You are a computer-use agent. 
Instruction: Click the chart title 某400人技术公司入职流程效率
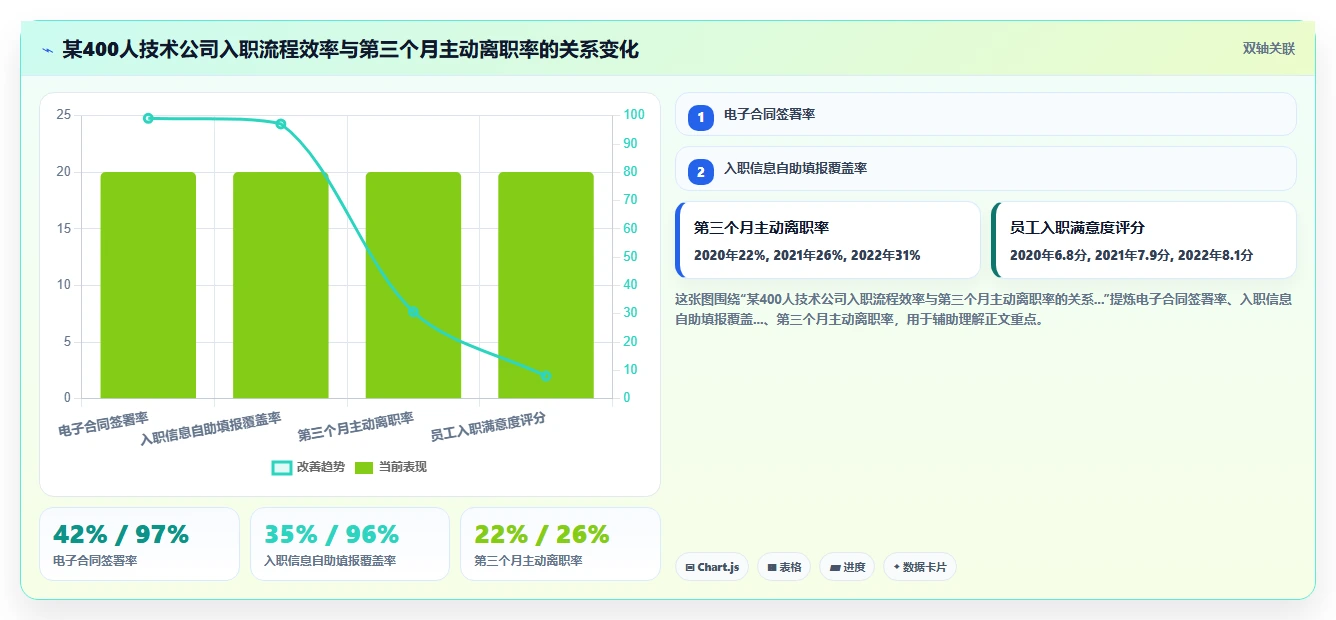350,49
